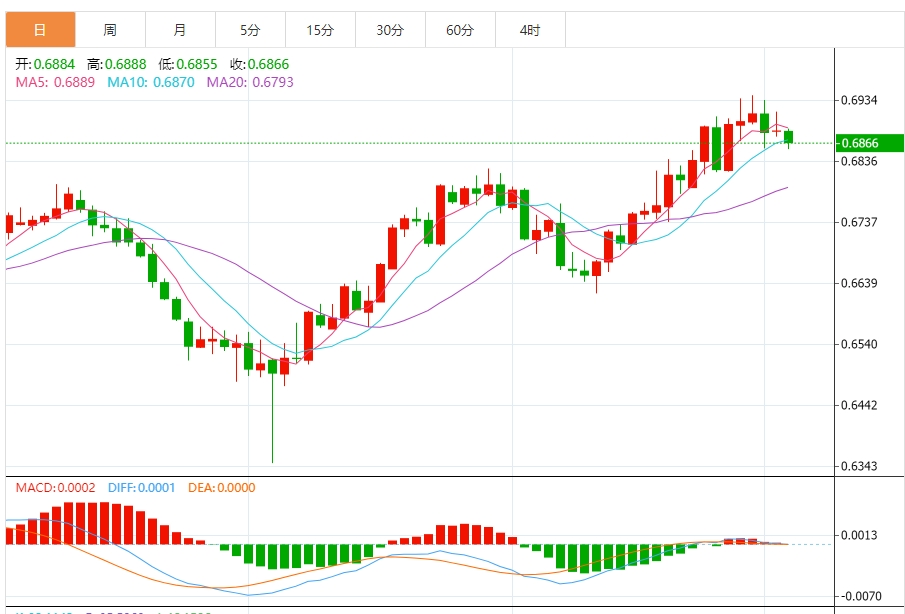The height and width of the screenshot is (614, 905).
Task: Click the MA10: 0.6870 indicator label
Action: click(x=151, y=82)
